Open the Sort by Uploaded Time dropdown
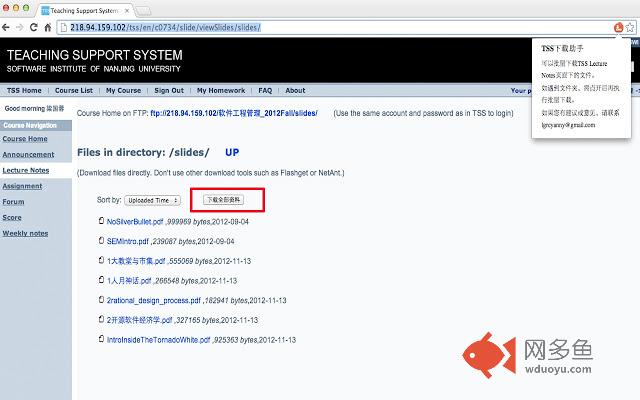This screenshot has width=640, height=400. [x=152, y=200]
